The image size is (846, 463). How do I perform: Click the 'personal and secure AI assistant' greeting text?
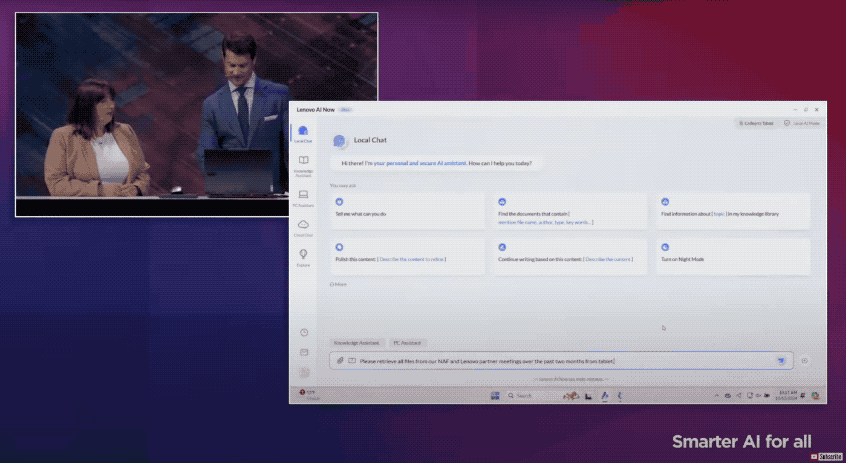coord(420,163)
